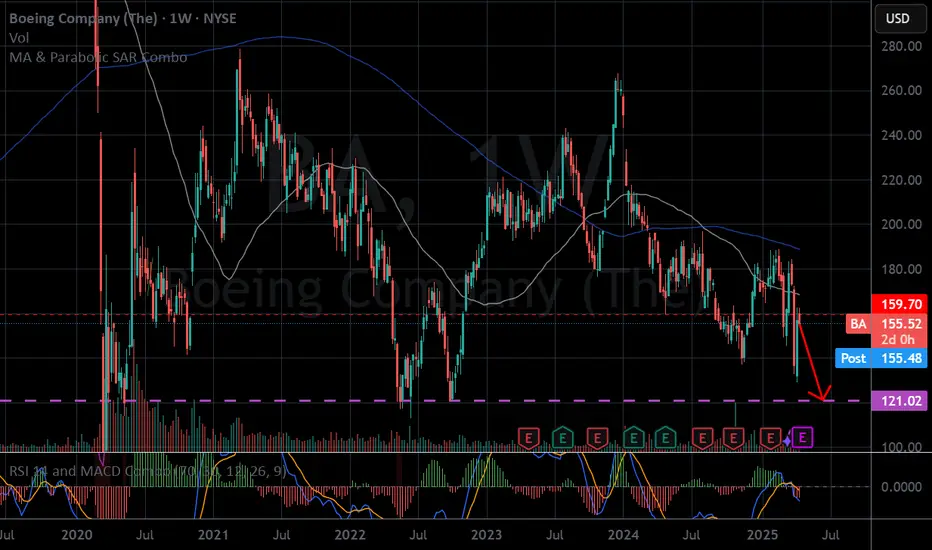Click the 200.00 price axis label
Viewport: 932px width, 550px height.
(x=901, y=224)
